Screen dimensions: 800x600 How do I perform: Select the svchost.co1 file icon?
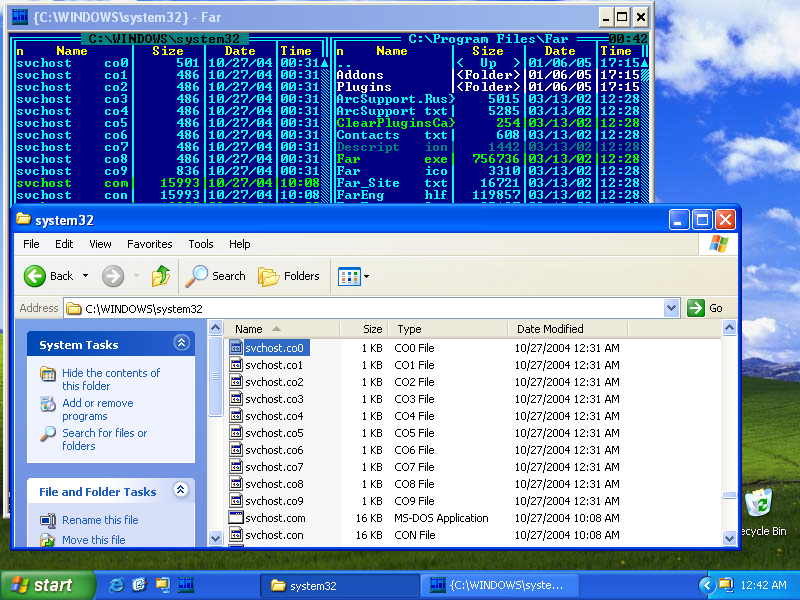[x=236, y=365]
